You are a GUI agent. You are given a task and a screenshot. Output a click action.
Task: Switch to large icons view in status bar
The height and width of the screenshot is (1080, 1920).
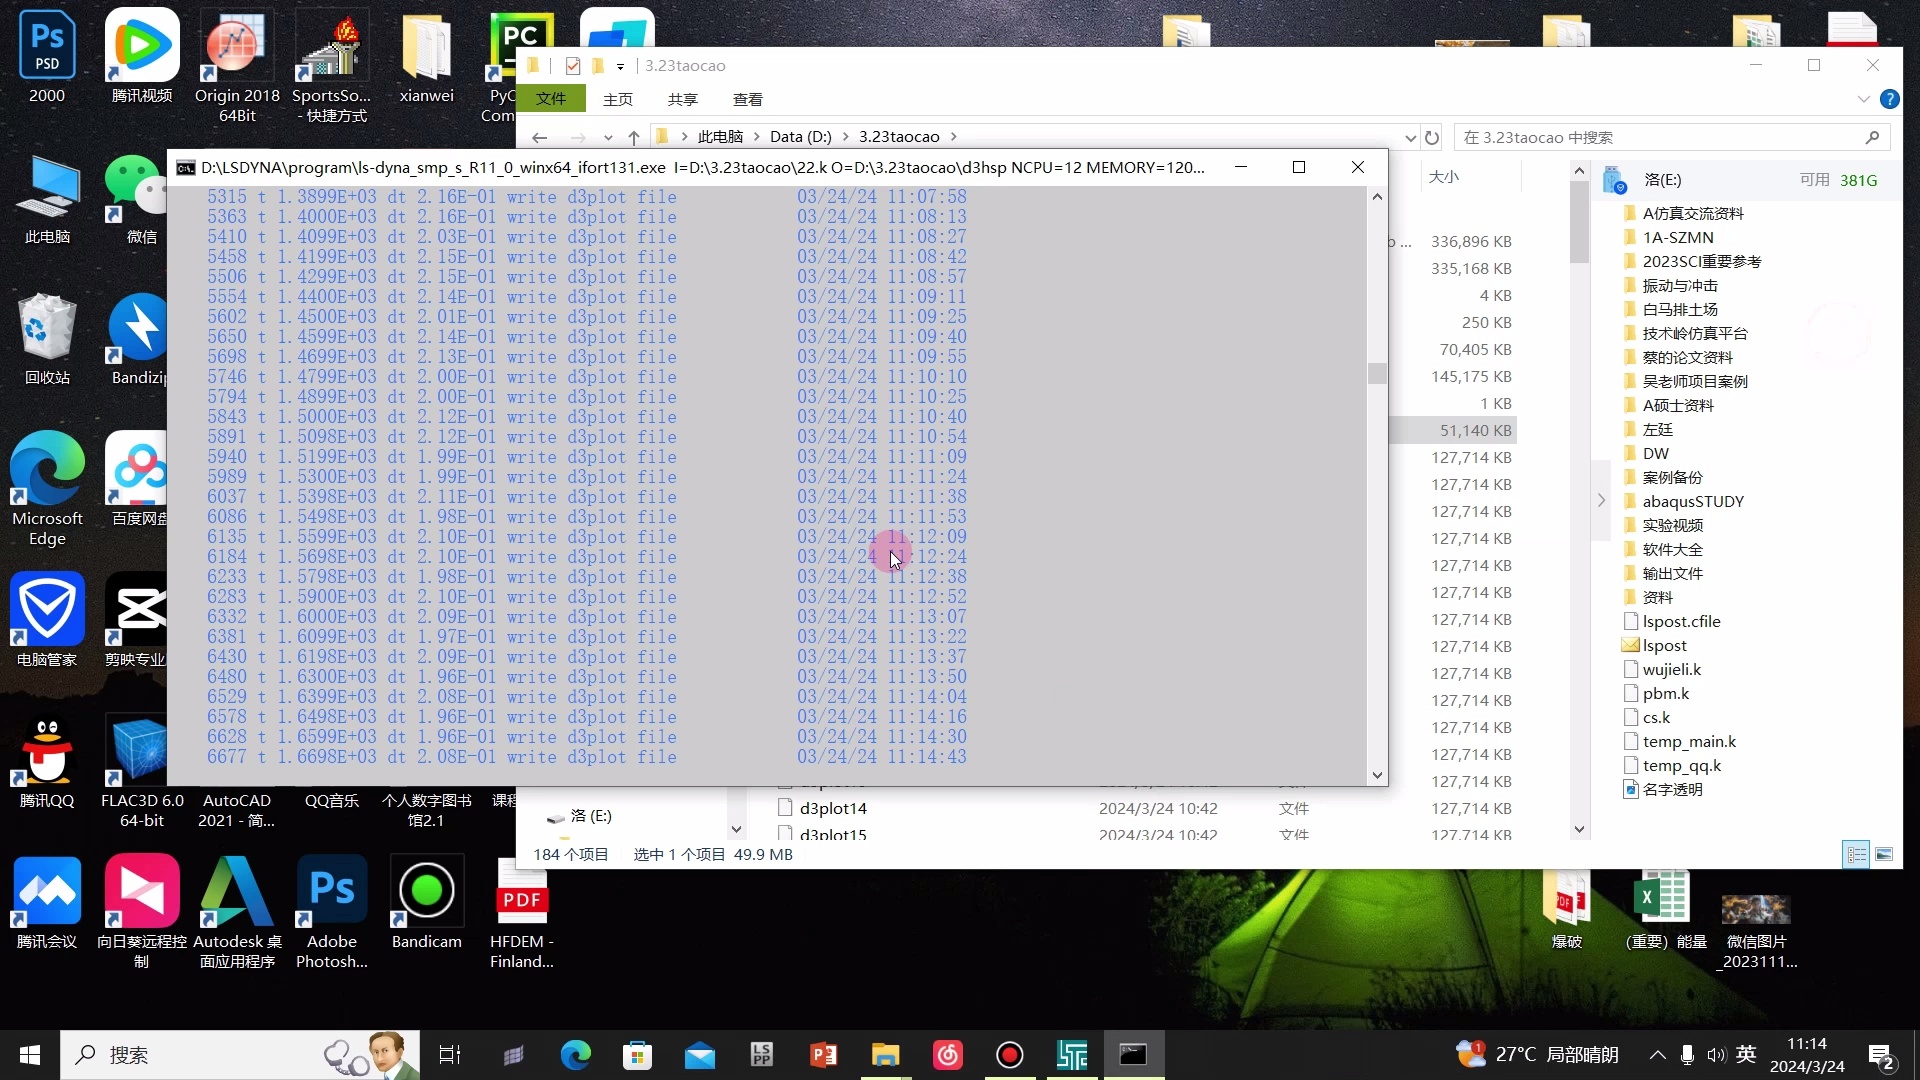click(x=1884, y=855)
